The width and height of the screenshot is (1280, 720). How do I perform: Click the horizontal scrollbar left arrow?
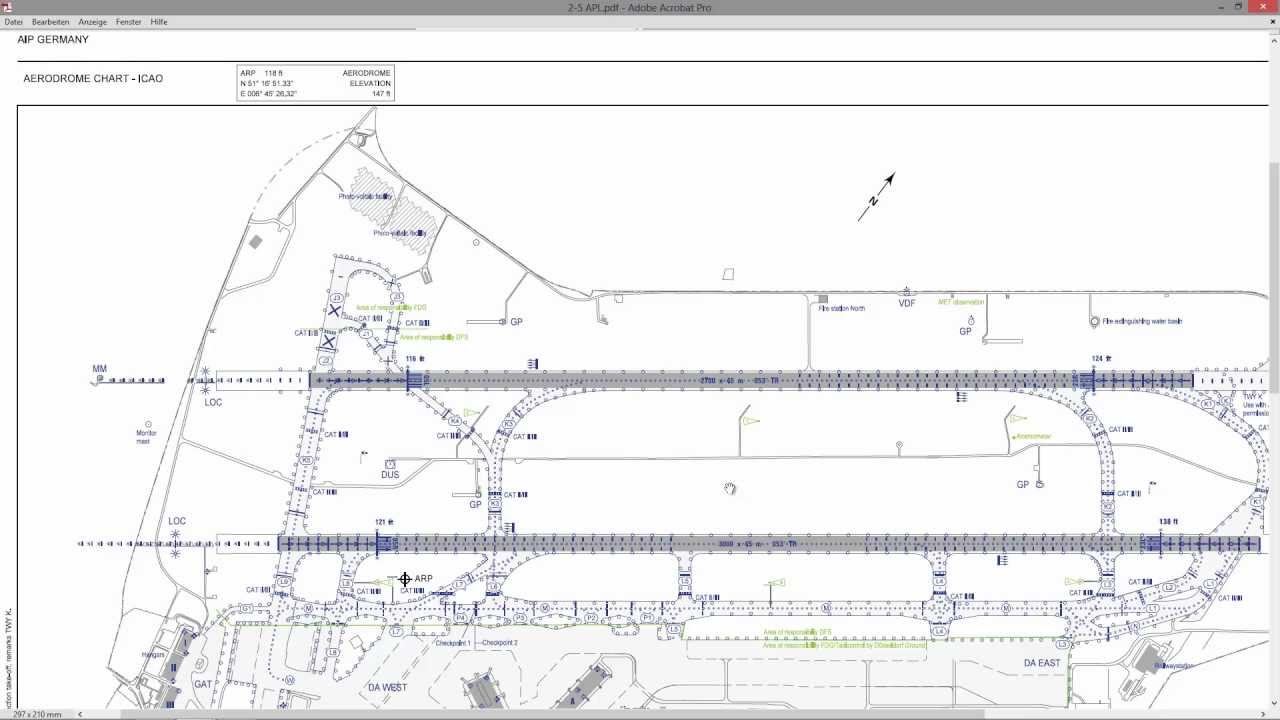point(80,714)
